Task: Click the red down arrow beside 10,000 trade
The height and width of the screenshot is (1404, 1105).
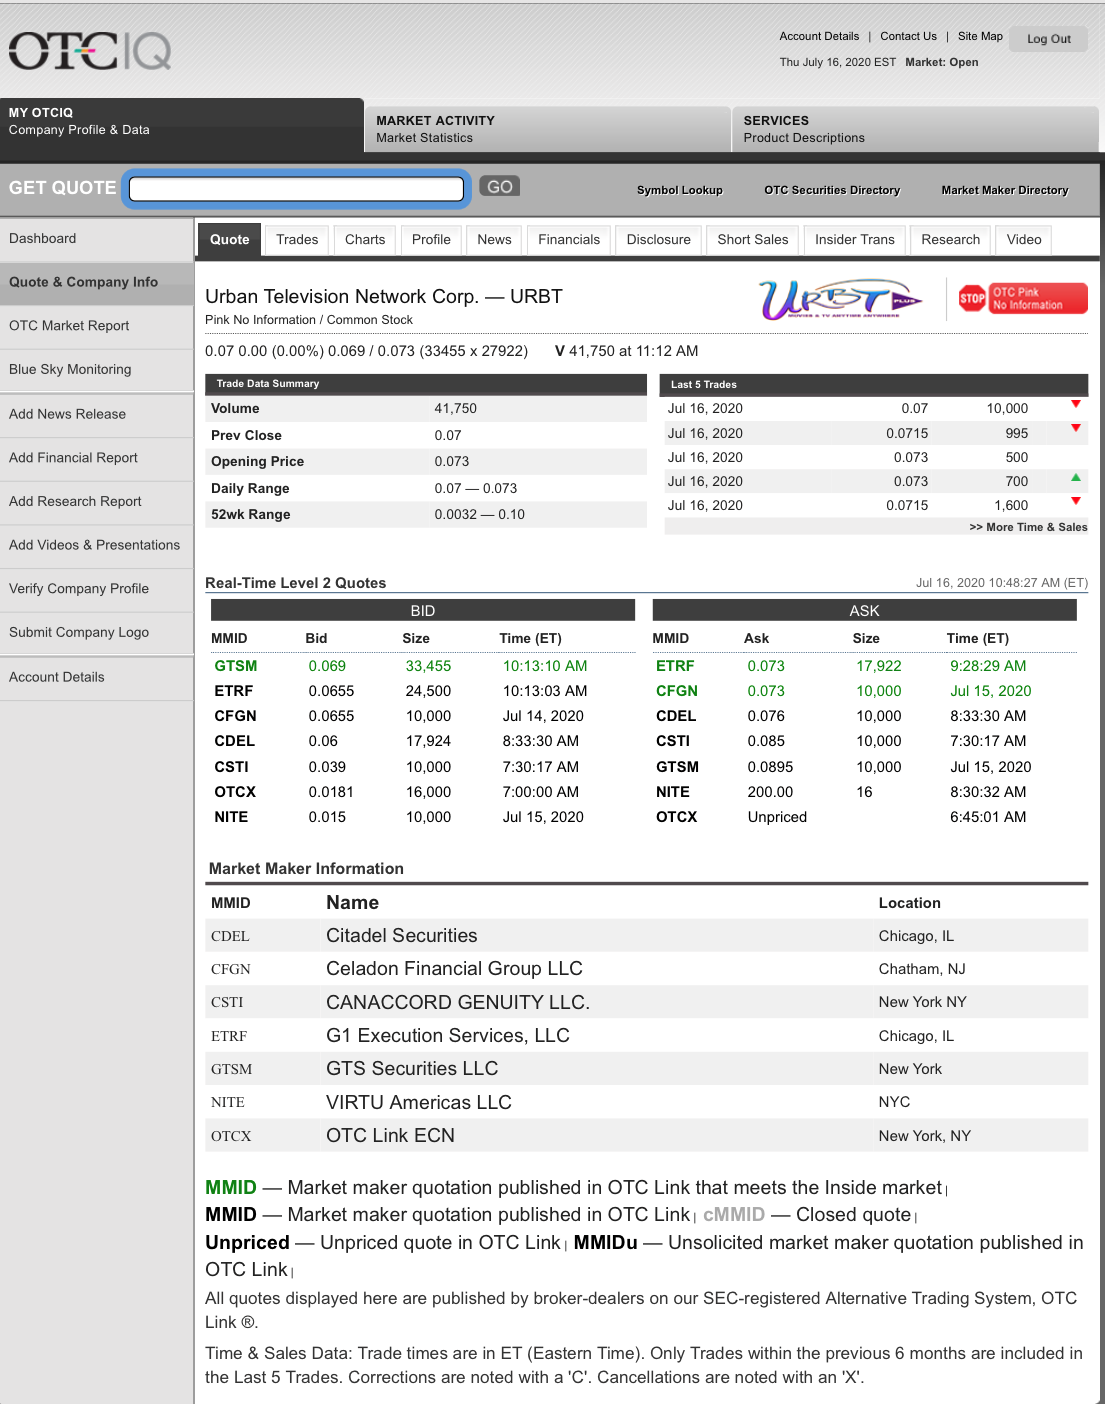Action: 1076,405
